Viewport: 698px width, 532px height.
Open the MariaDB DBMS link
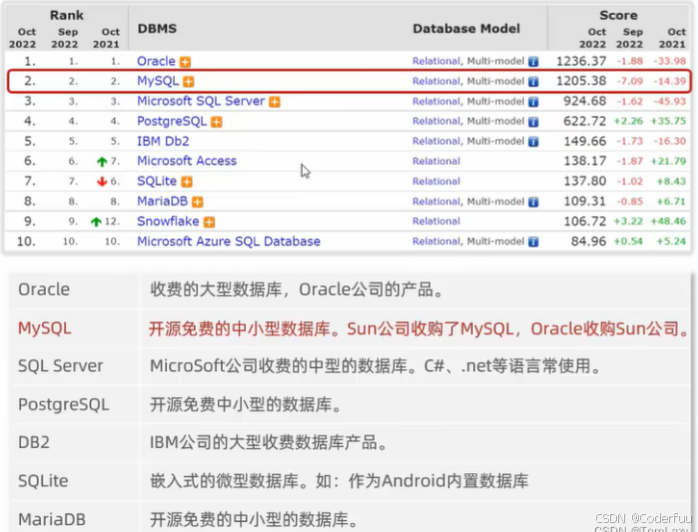(162, 201)
